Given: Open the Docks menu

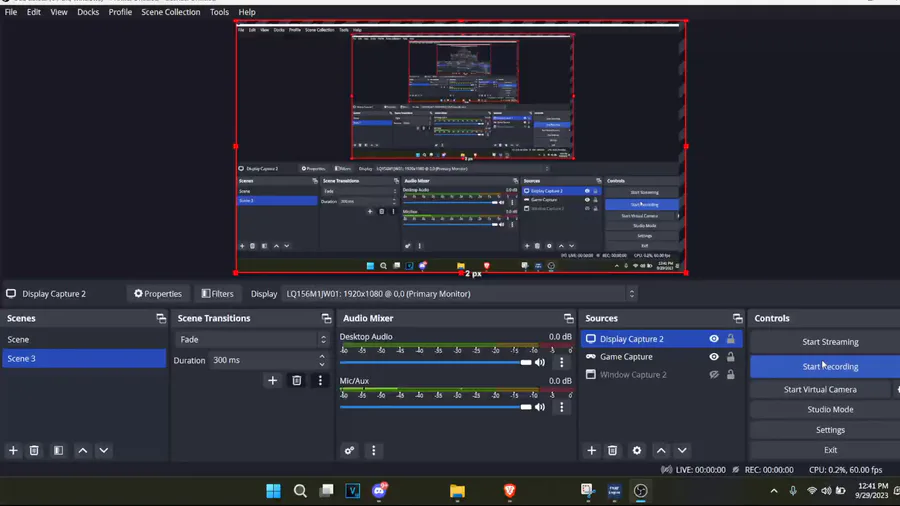Looking at the screenshot, I should click(88, 12).
